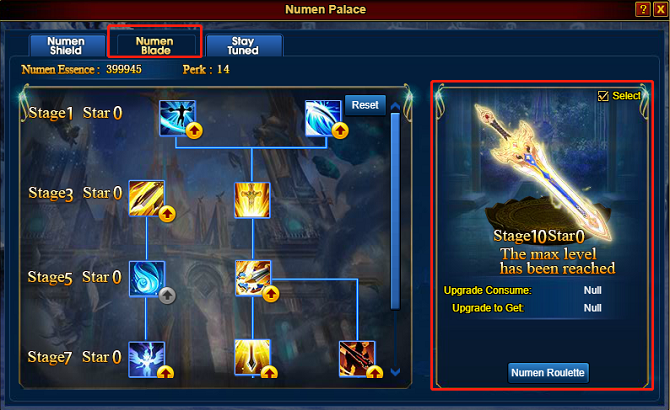
Task: Click the Reset button
Action: point(365,105)
